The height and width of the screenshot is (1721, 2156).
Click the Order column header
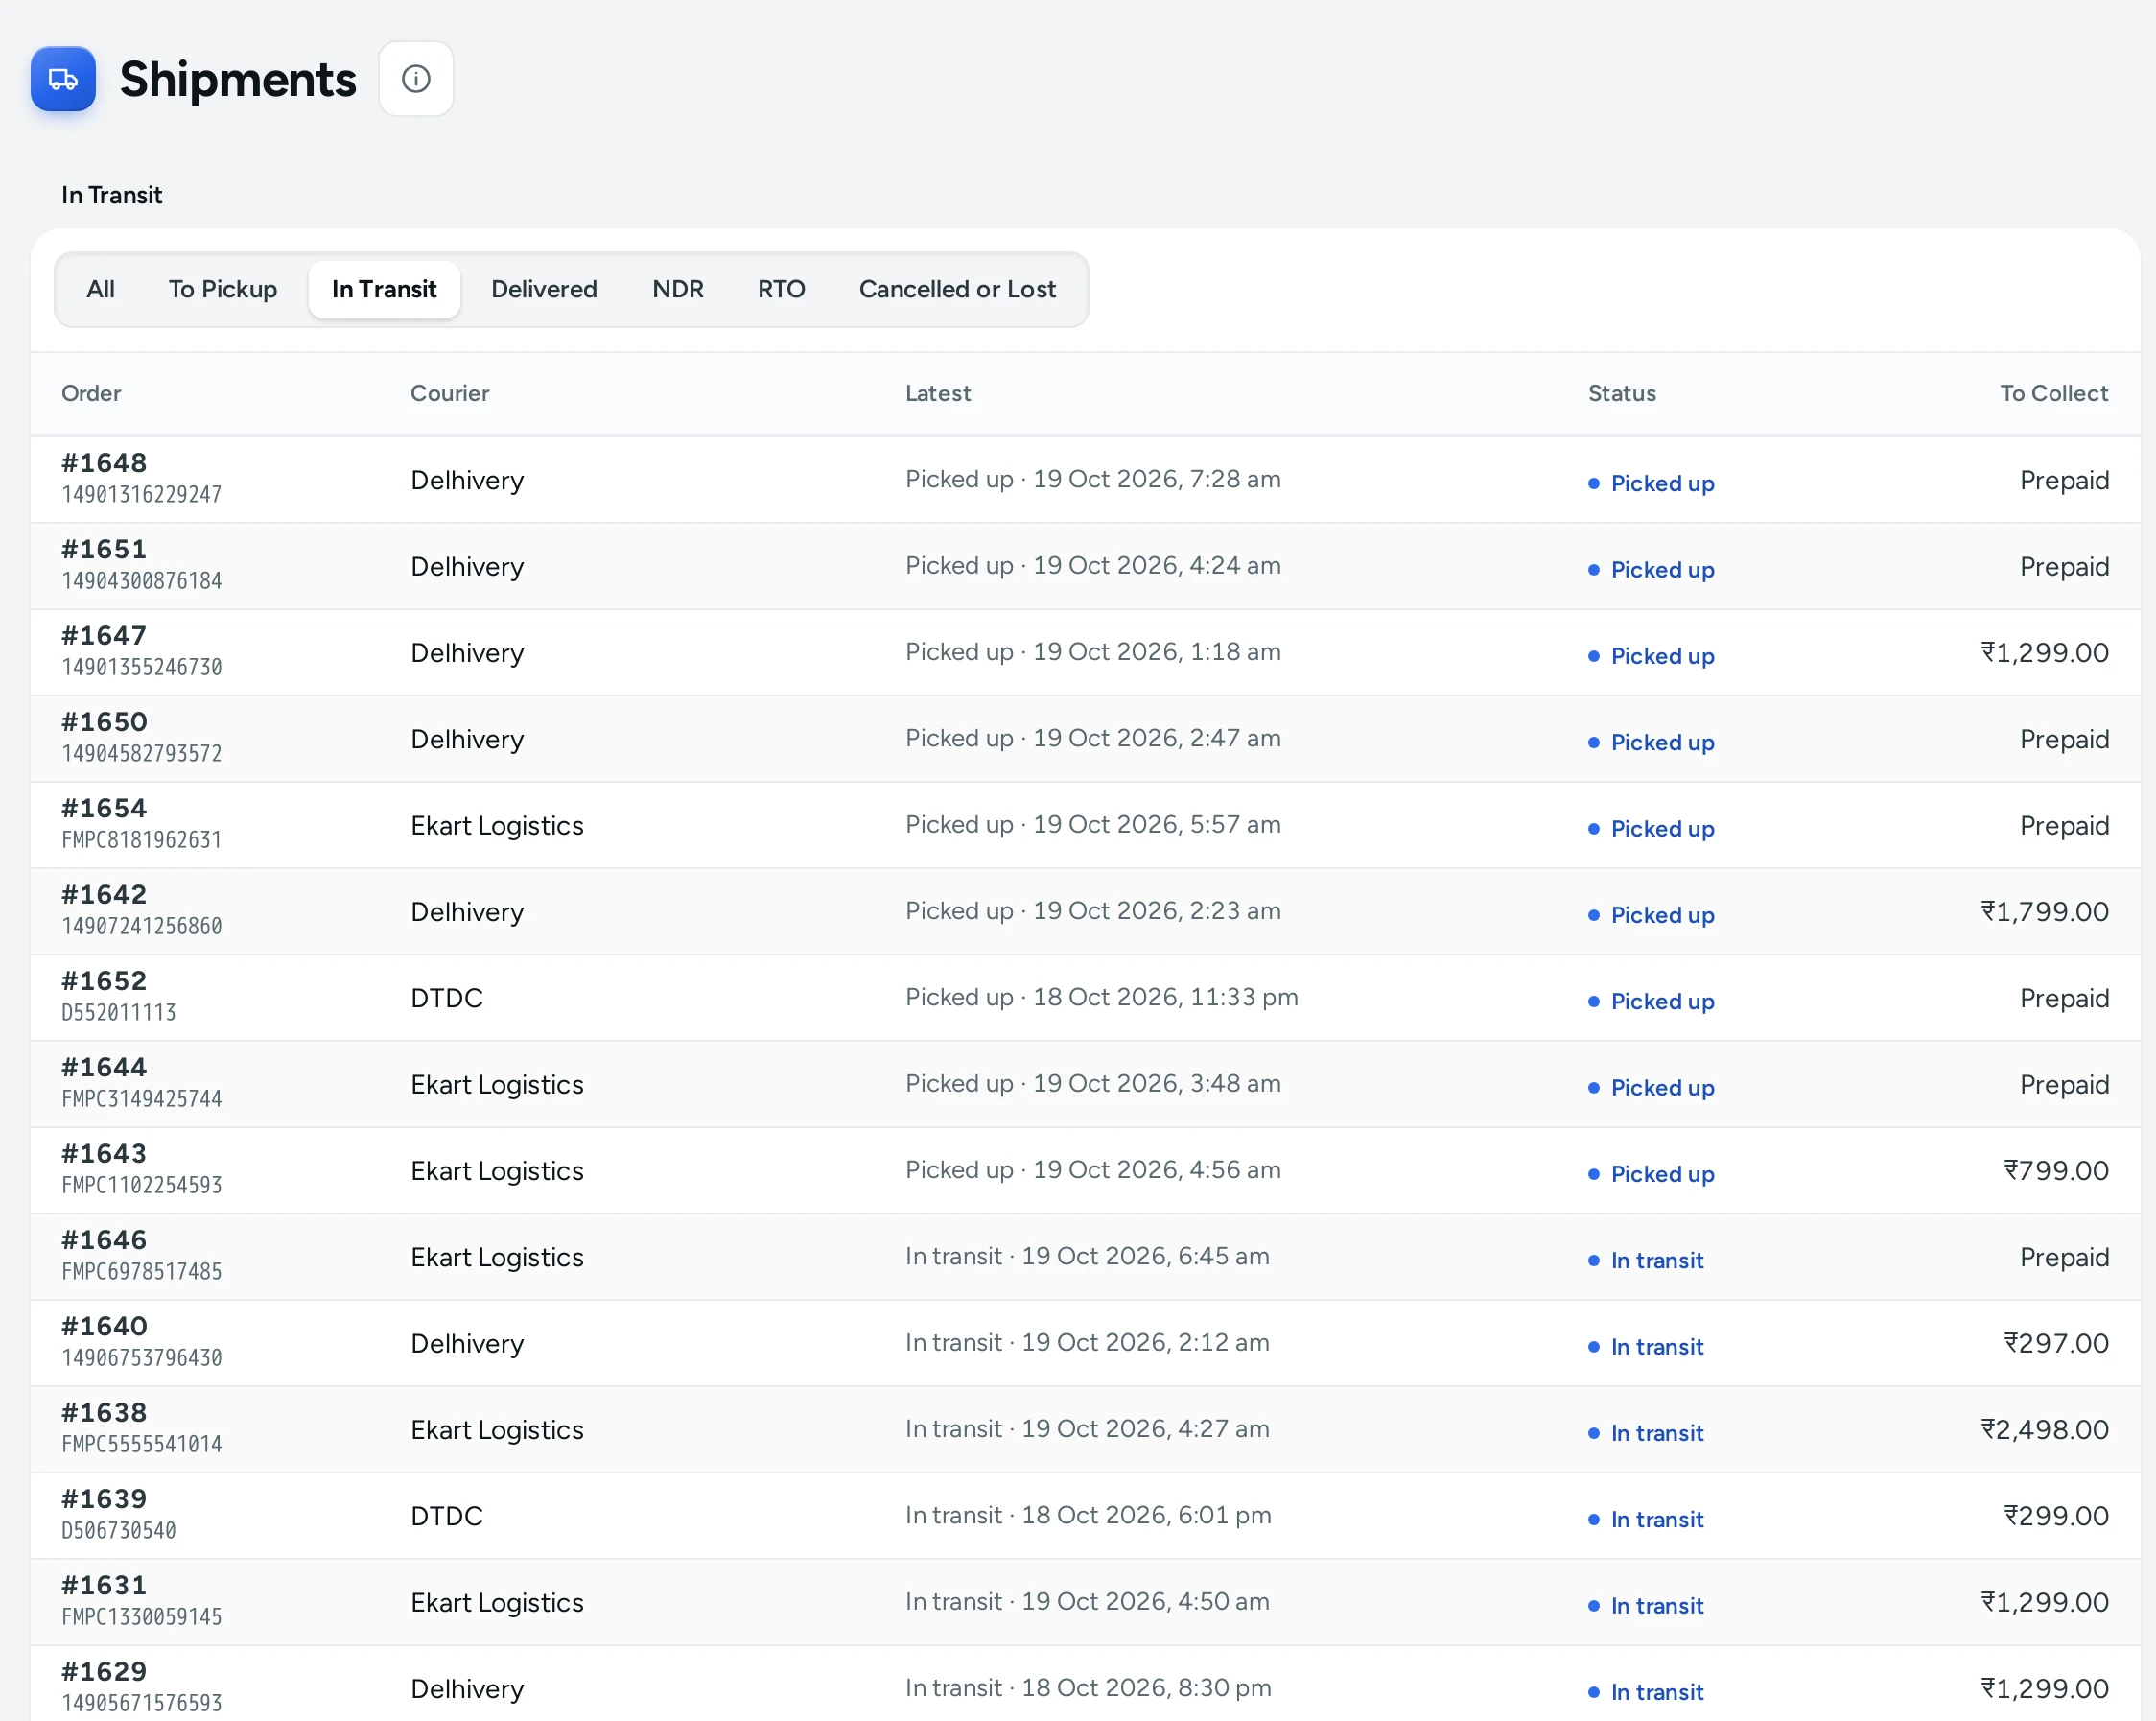(91, 393)
